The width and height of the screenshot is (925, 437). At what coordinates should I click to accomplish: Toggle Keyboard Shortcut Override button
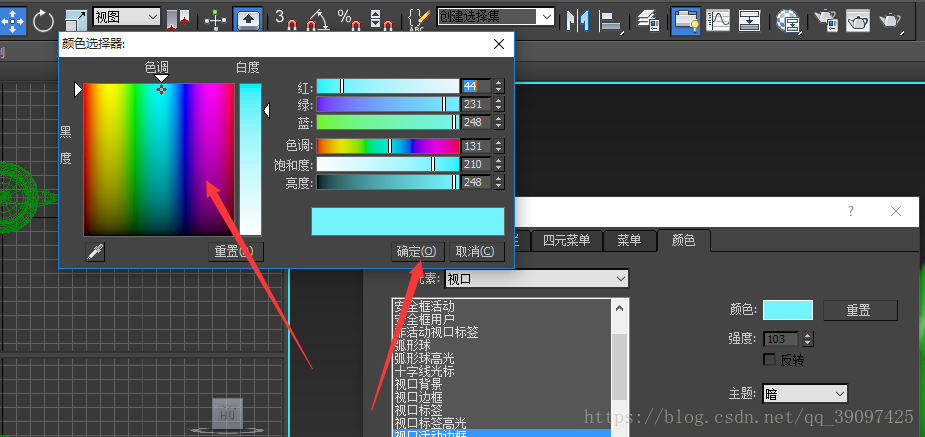[248, 19]
